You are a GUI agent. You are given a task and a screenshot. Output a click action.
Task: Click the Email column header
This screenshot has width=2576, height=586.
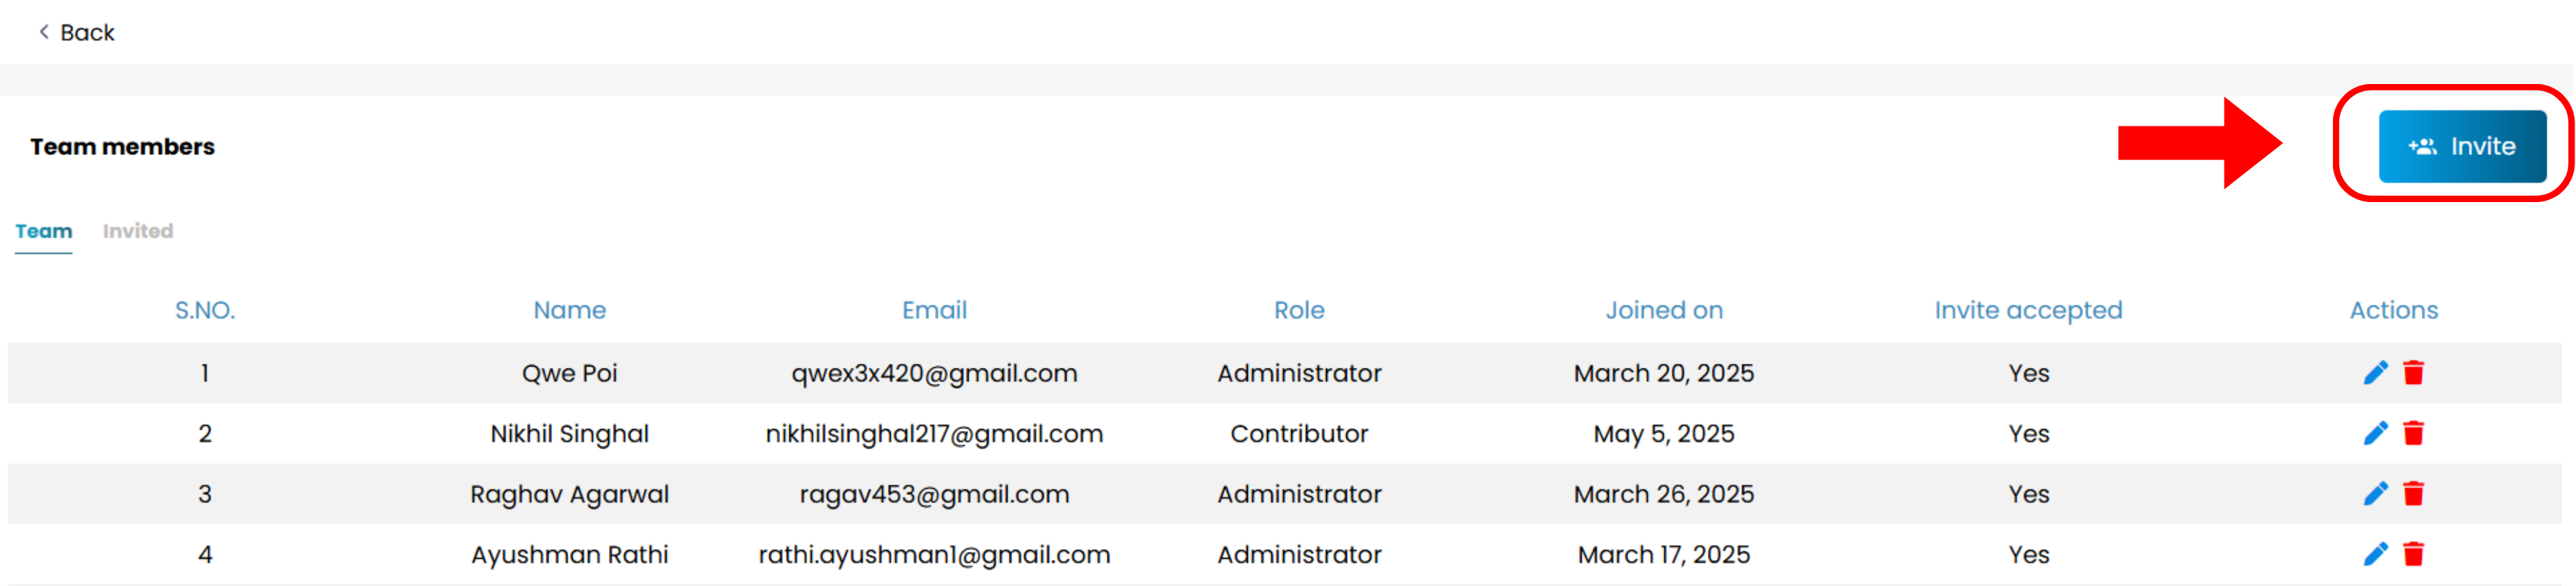[934, 310]
